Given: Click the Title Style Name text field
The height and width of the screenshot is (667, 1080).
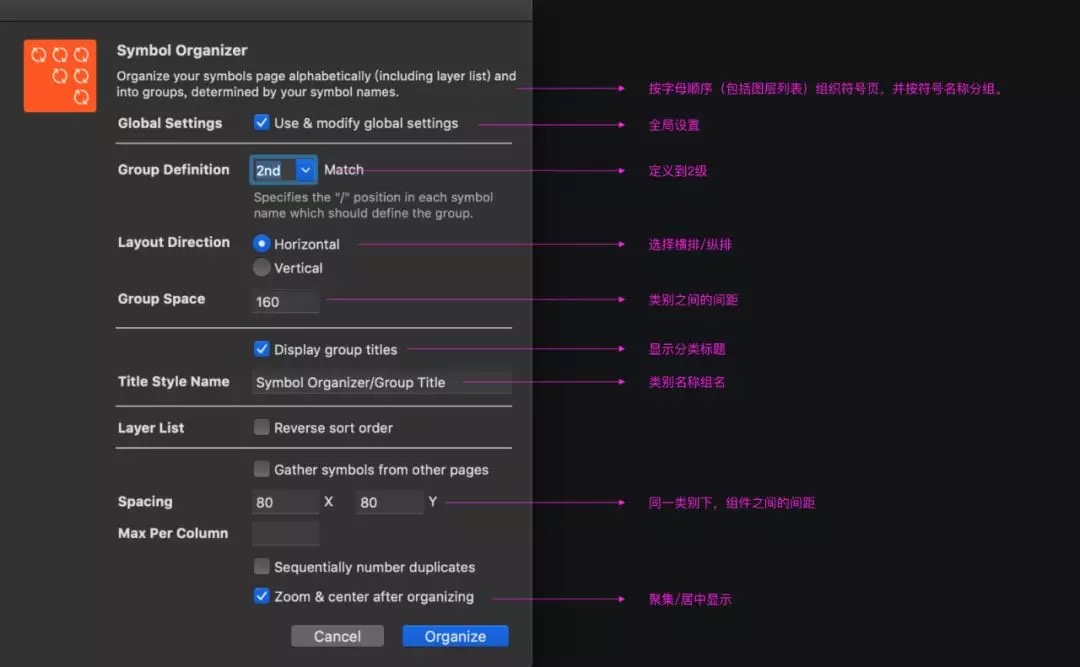Looking at the screenshot, I should [381, 382].
